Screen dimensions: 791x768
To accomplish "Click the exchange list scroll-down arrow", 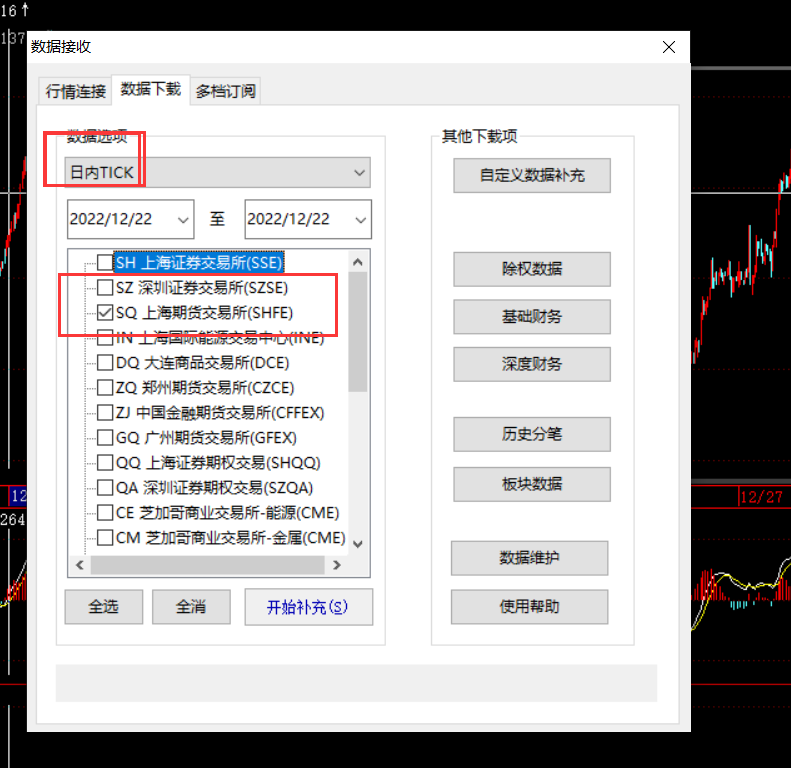I will (358, 544).
